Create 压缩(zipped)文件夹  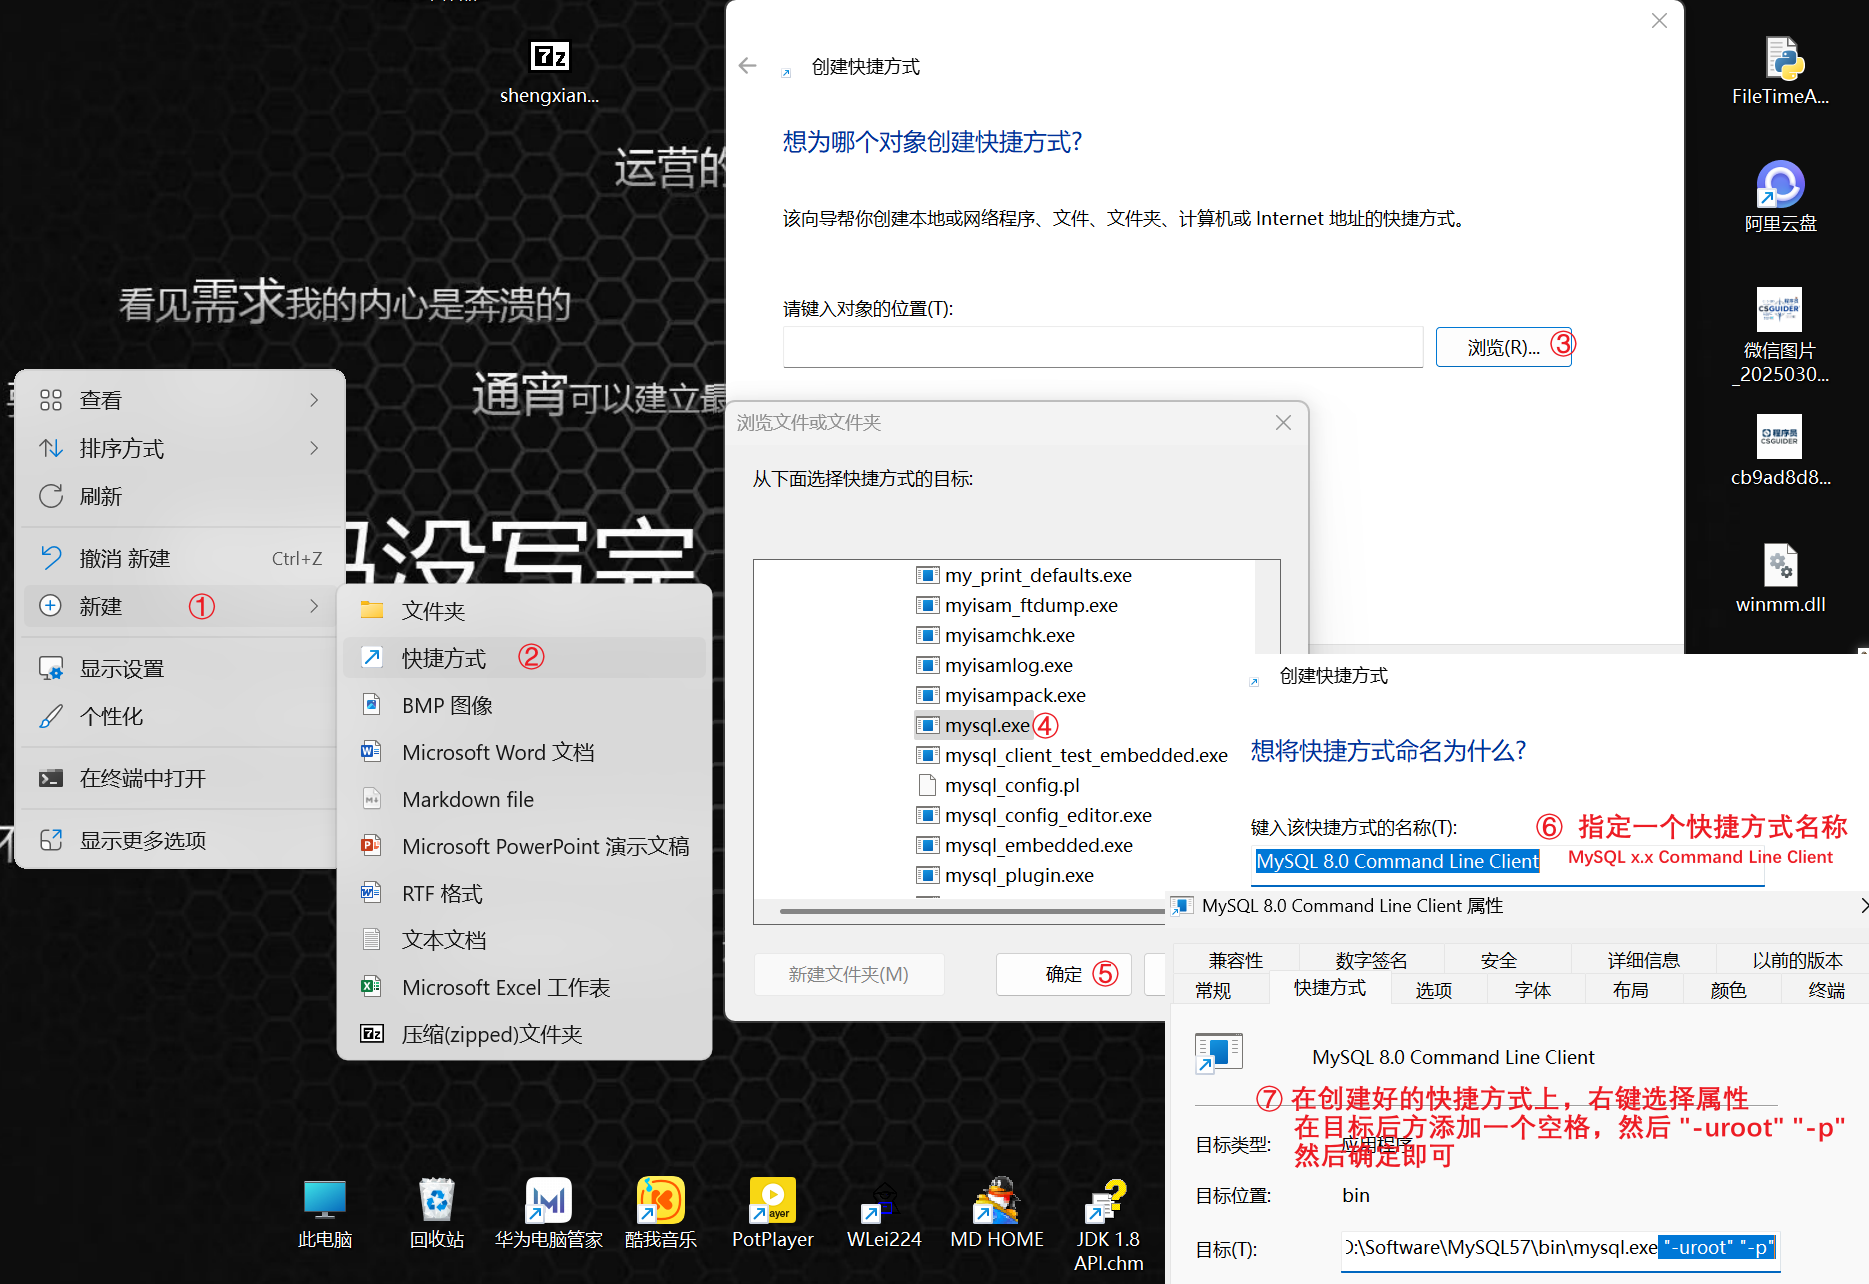click(524, 1034)
